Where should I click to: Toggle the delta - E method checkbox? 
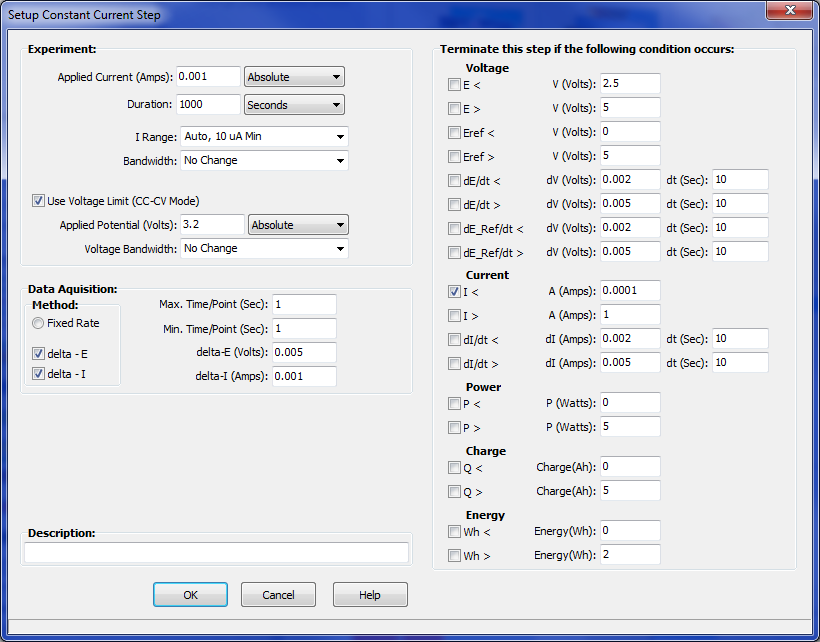[x=39, y=354]
